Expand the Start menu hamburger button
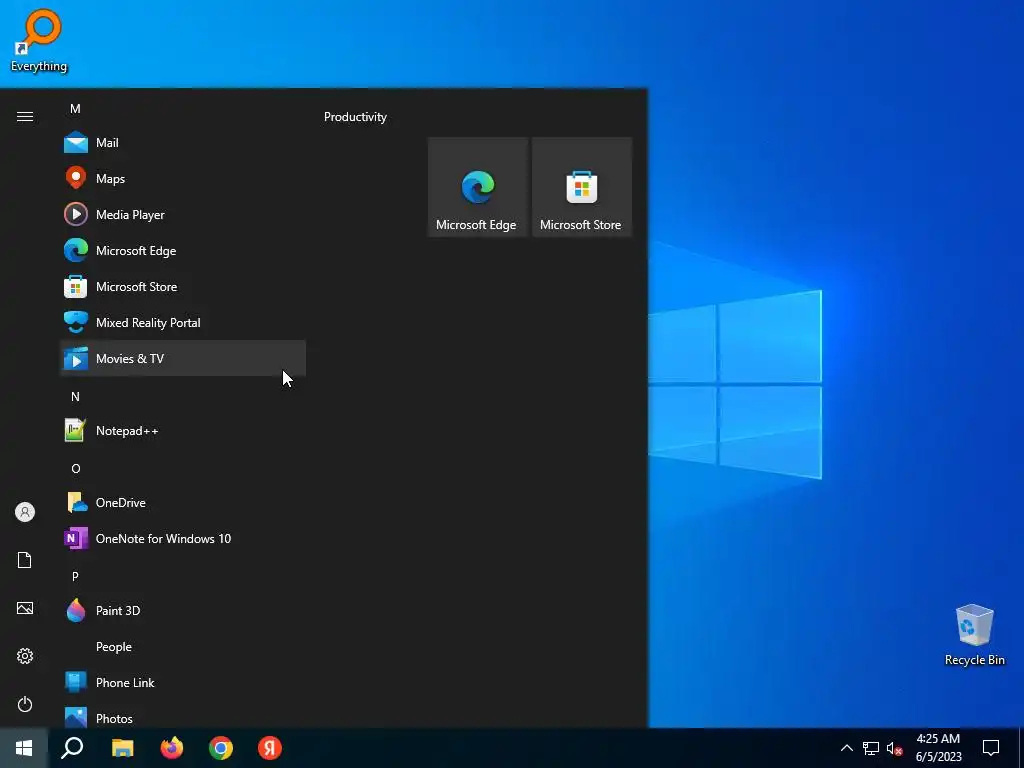Image resolution: width=1024 pixels, height=768 pixels. tap(25, 116)
